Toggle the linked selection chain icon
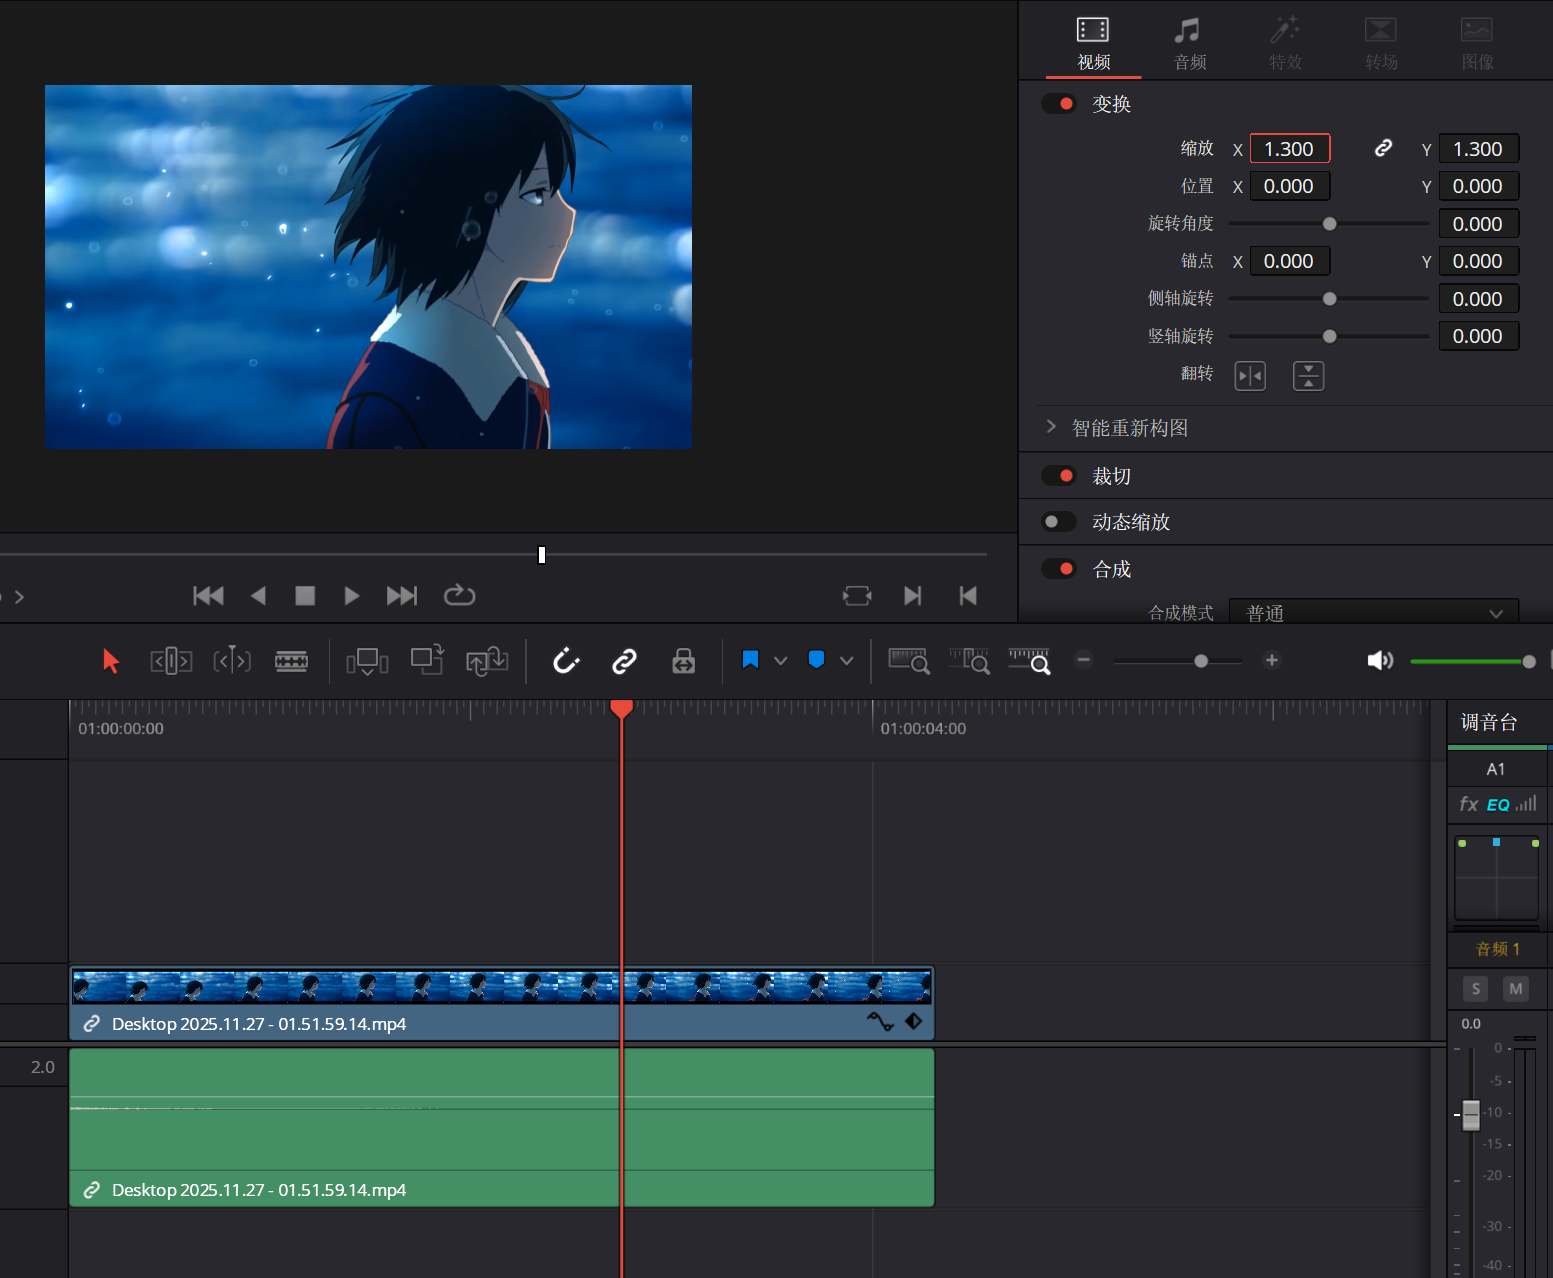Viewport: 1553px width, 1278px height. 625,661
